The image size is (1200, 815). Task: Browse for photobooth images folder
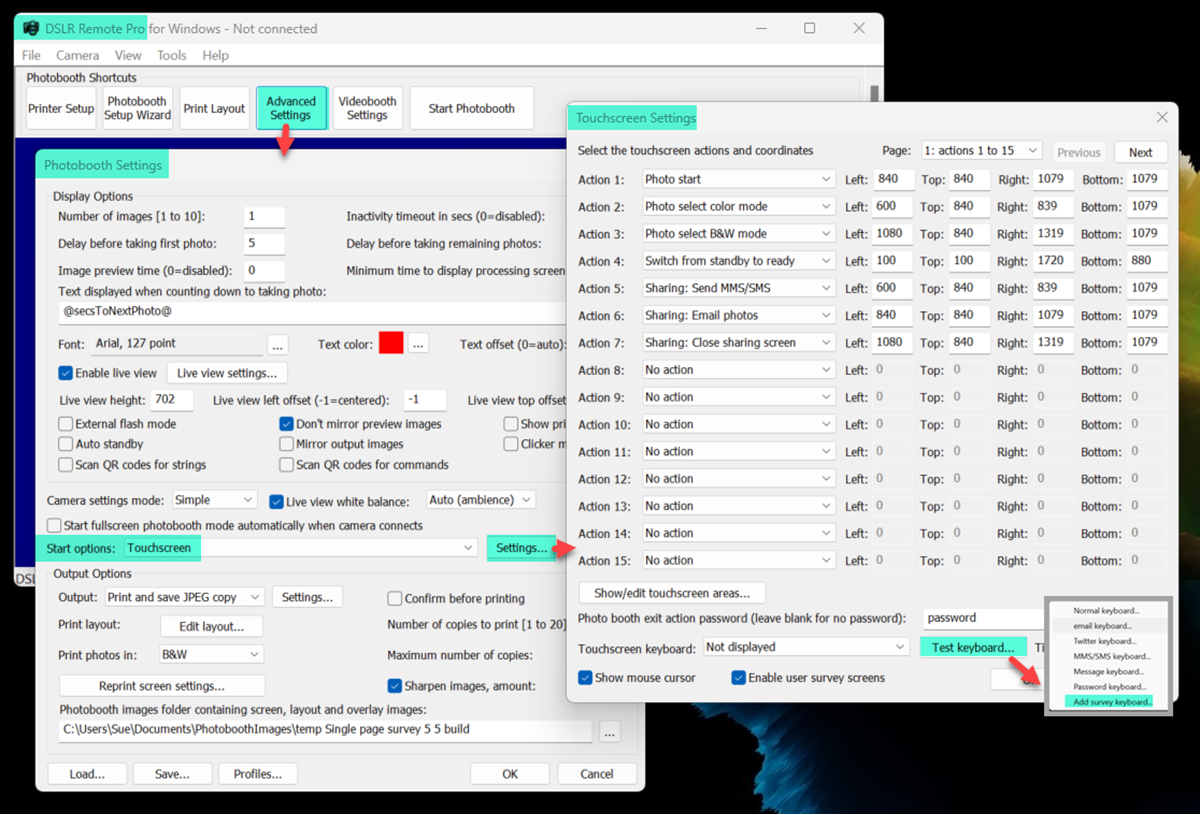click(x=609, y=731)
